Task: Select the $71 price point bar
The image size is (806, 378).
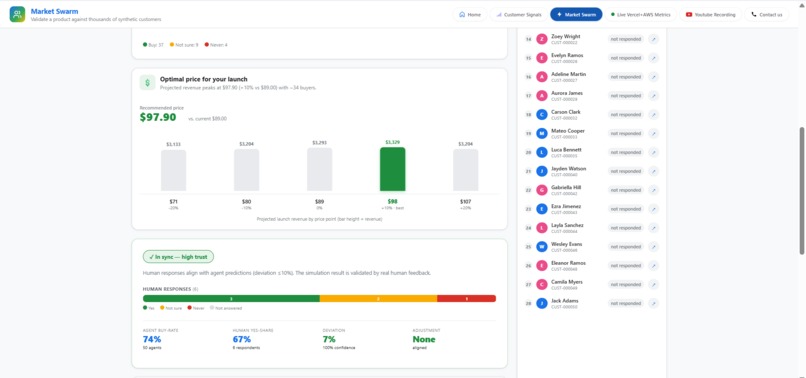Action: (174, 171)
